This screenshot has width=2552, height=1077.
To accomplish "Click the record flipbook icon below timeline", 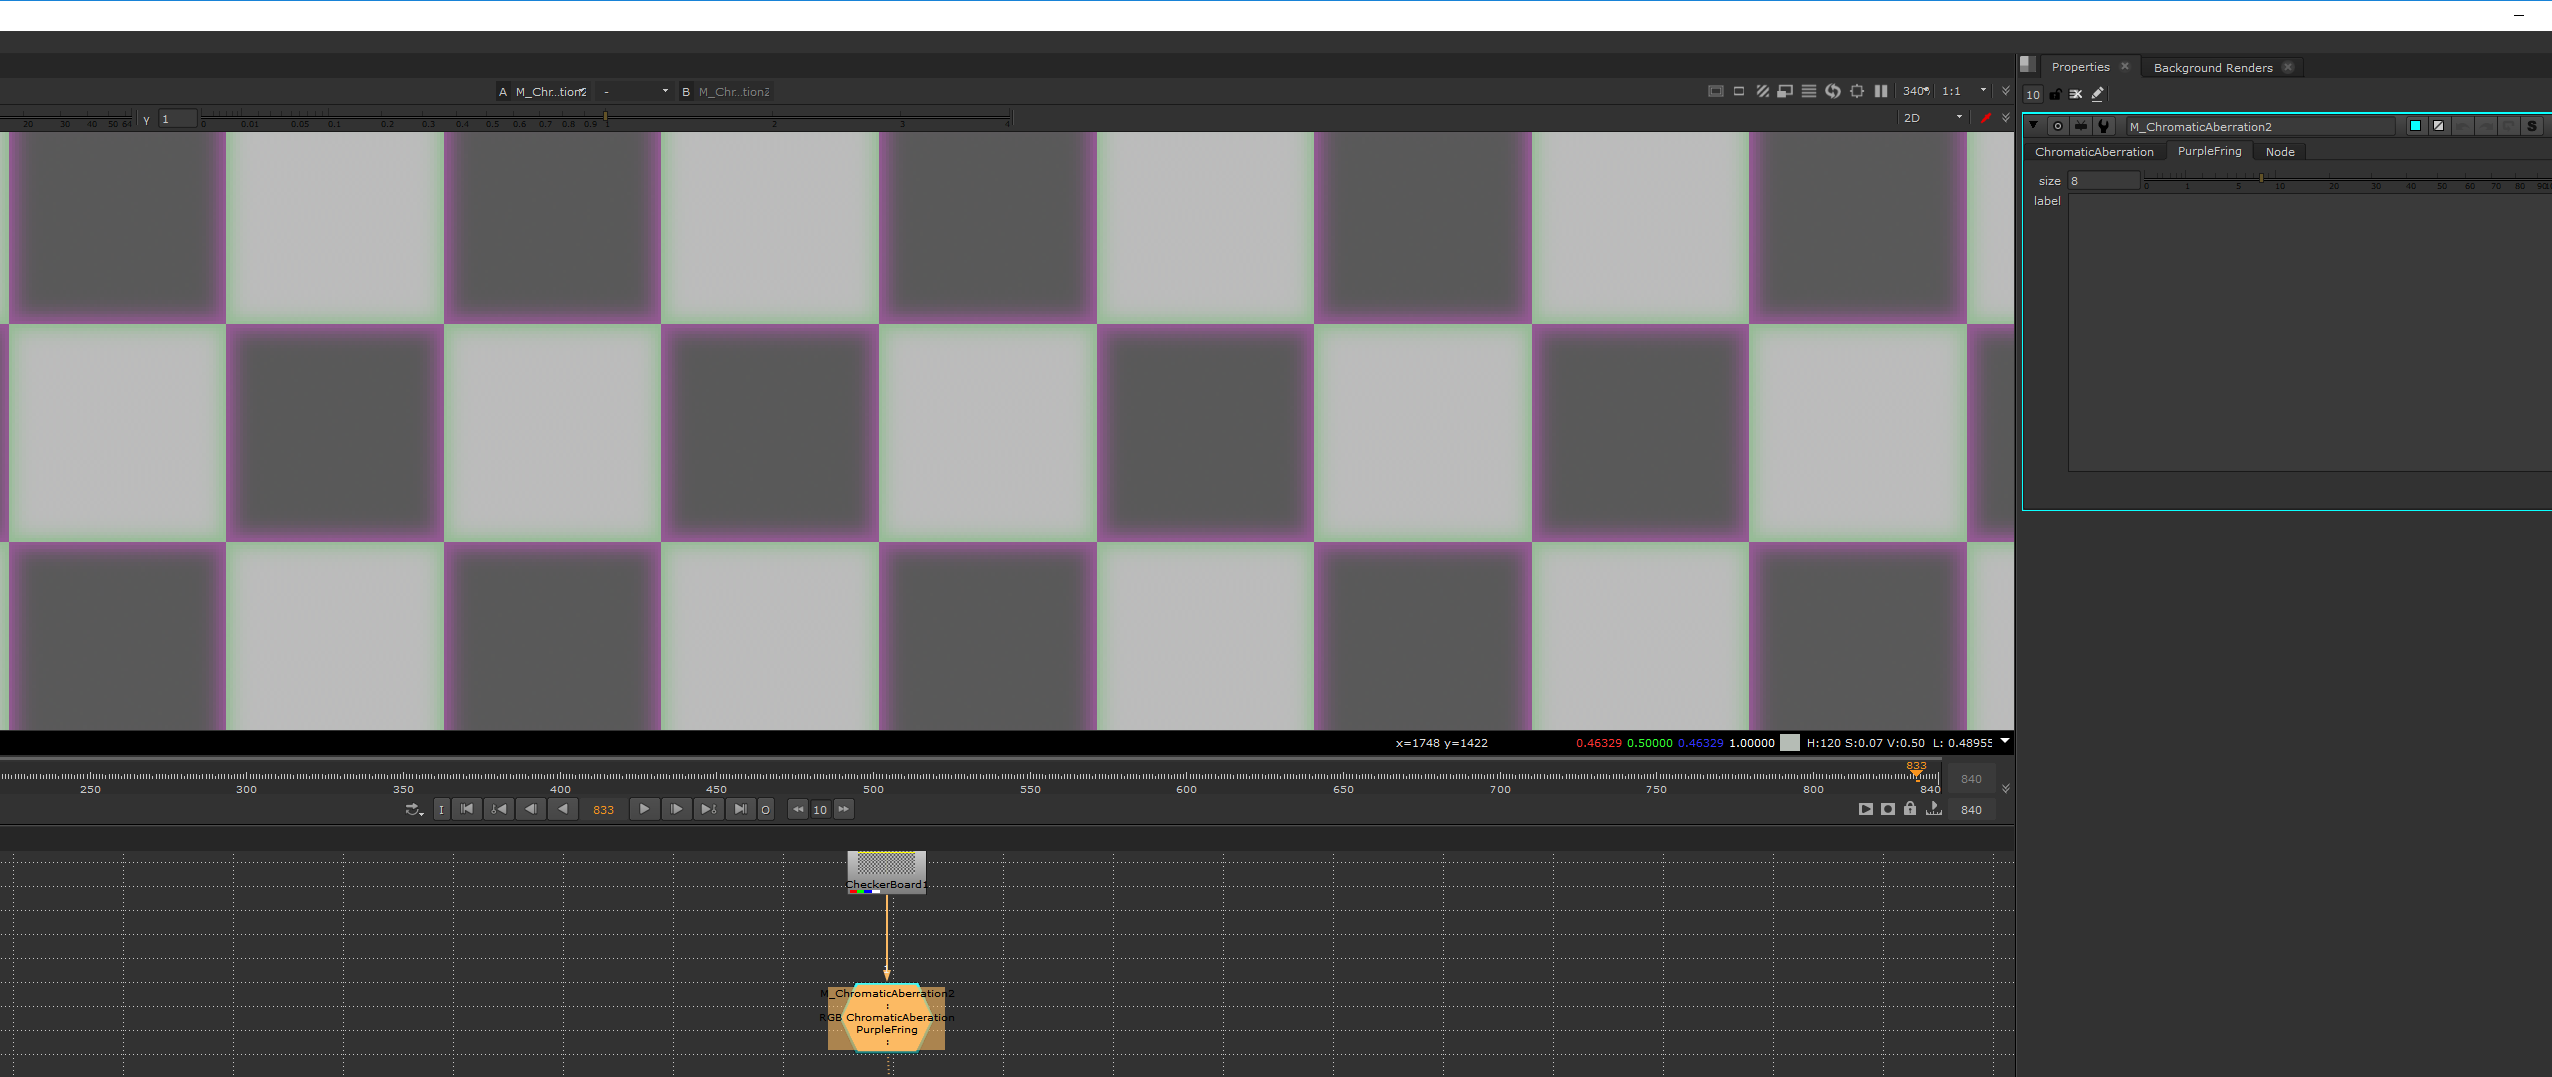I will 1887,809.
